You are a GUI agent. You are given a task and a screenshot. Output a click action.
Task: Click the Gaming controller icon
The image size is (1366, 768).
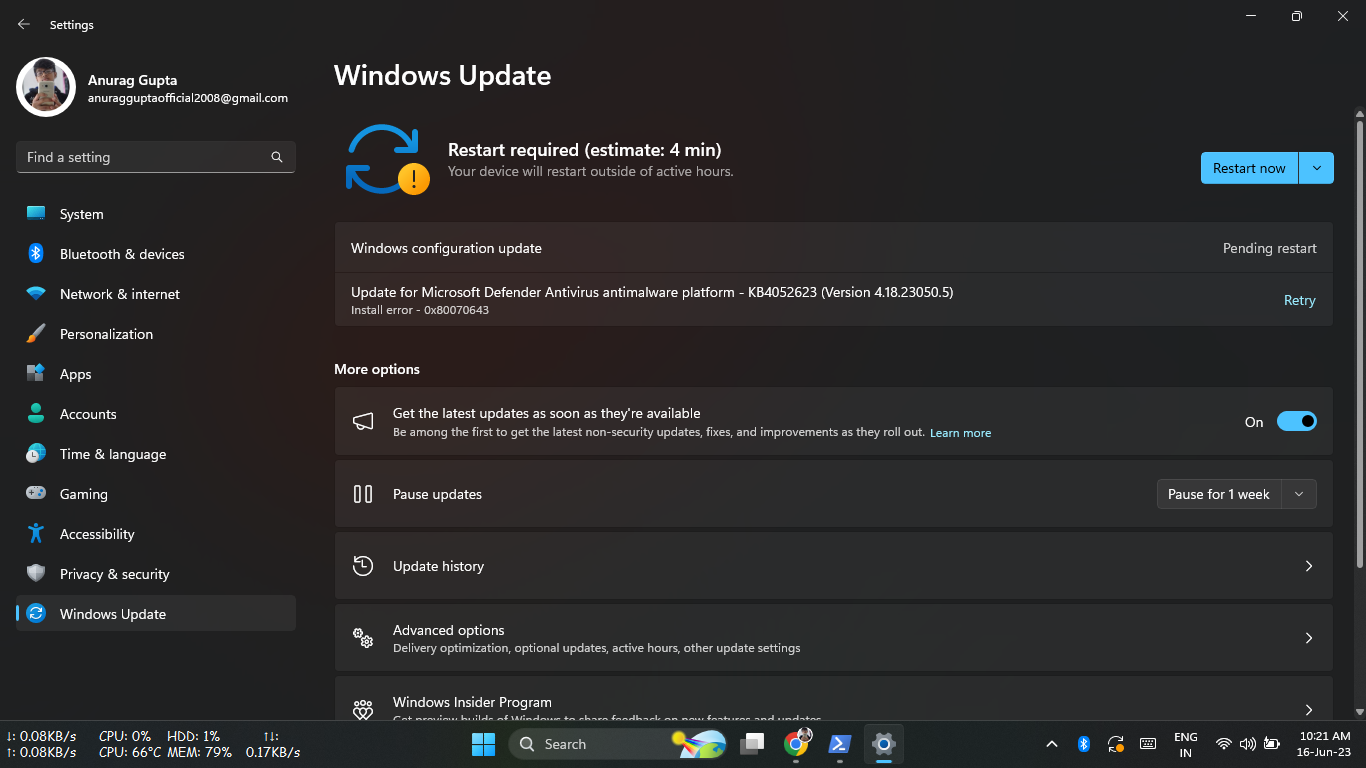pos(36,493)
